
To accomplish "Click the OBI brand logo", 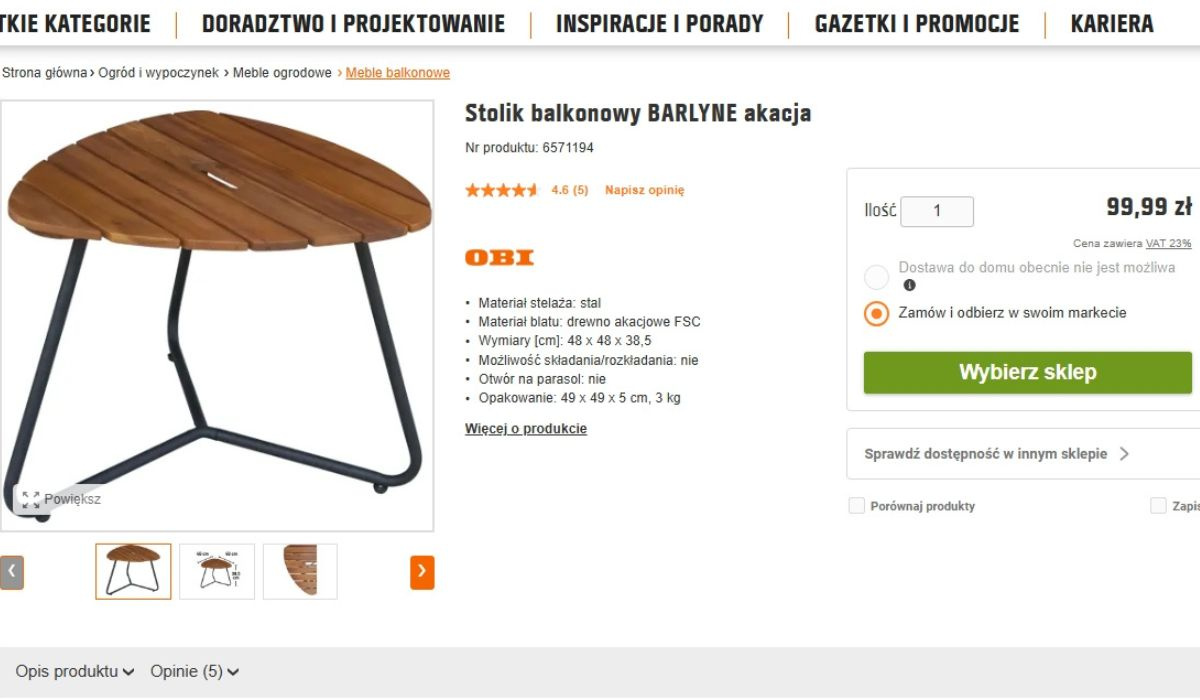I will 499,257.
